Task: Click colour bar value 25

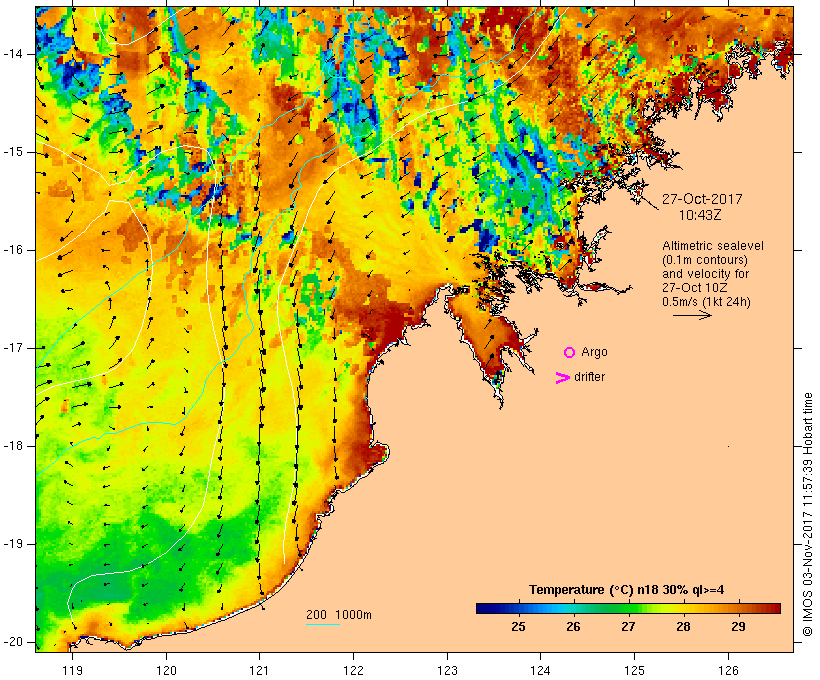Action: tap(518, 627)
